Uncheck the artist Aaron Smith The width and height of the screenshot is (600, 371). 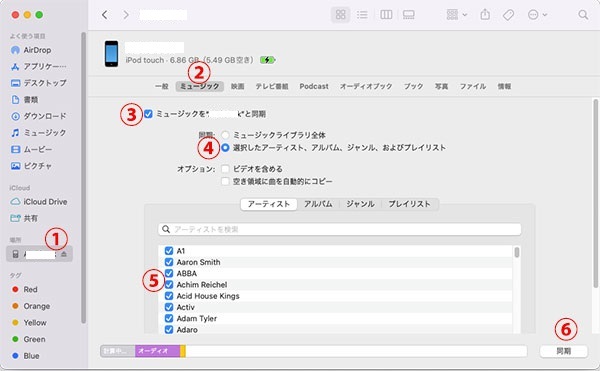169,262
